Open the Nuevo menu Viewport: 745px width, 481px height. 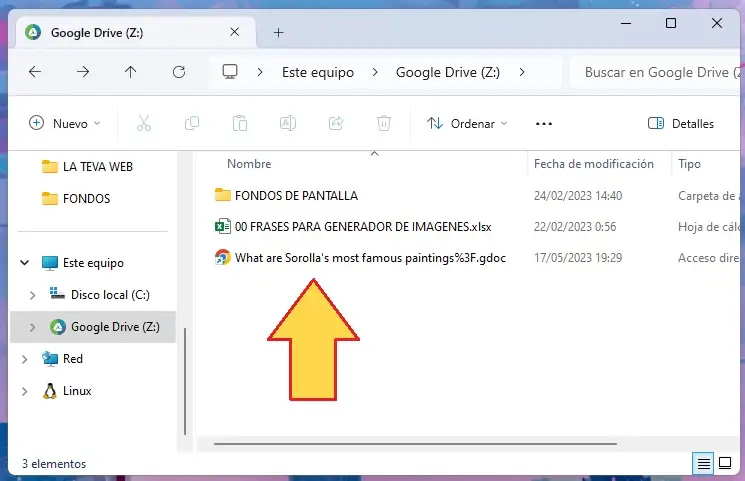65,124
